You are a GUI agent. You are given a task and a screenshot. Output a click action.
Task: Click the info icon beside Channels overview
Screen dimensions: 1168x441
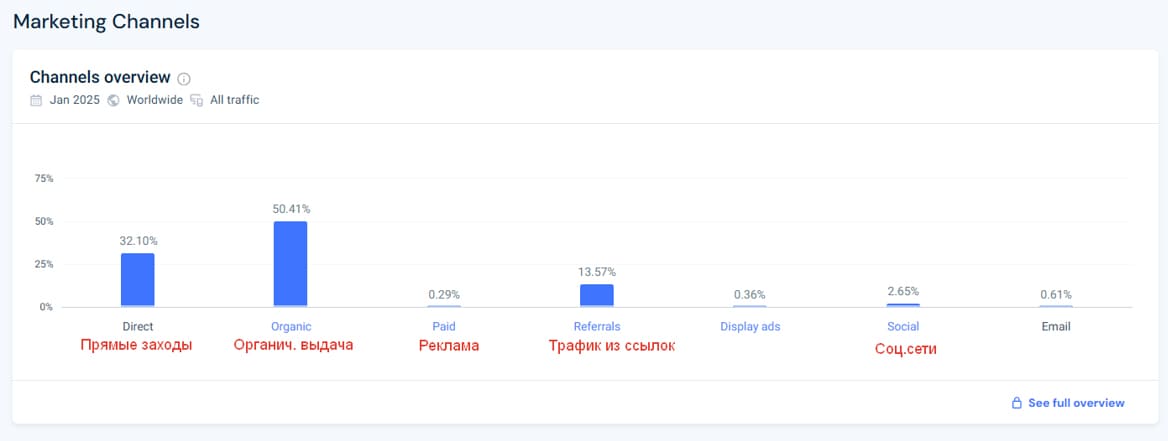pos(184,78)
